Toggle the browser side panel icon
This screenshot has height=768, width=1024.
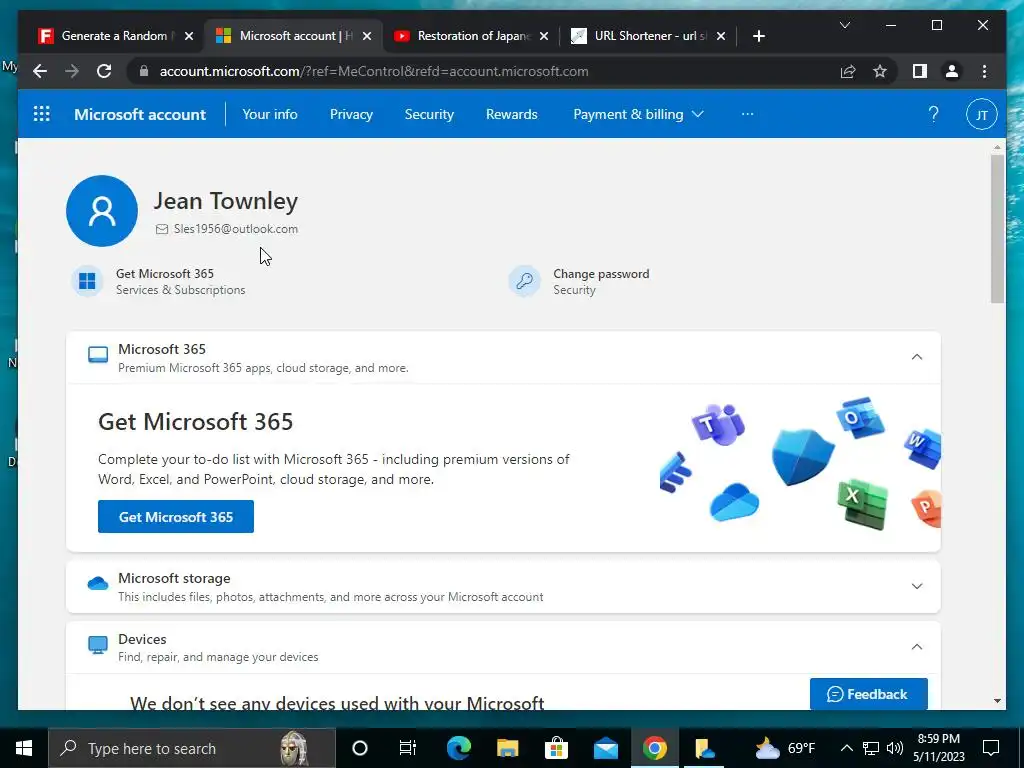tap(920, 71)
